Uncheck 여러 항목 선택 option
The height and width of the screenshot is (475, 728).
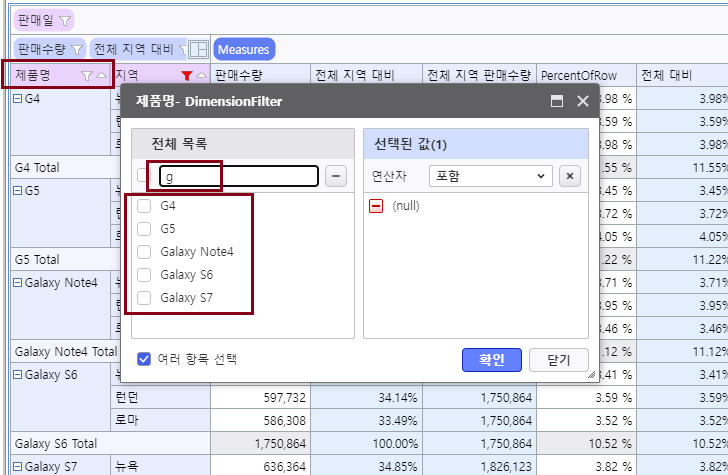point(144,358)
